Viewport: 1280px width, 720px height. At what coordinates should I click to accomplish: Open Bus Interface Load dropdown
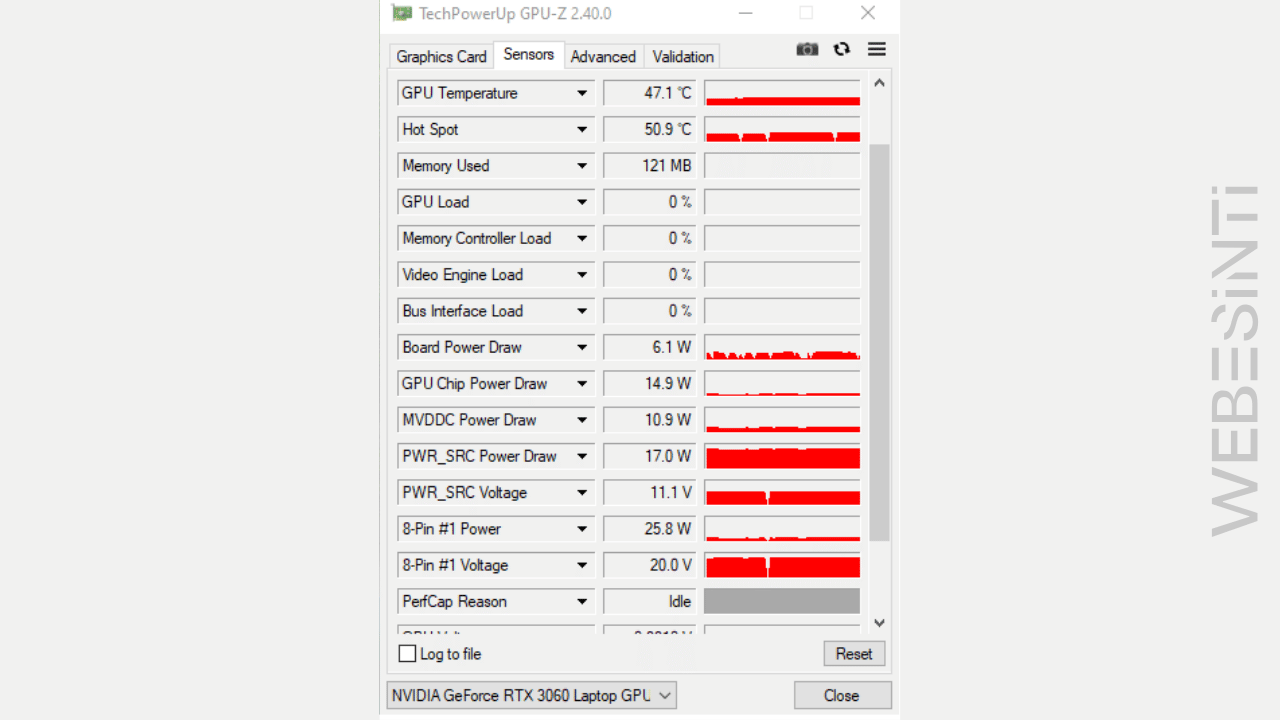pos(581,311)
